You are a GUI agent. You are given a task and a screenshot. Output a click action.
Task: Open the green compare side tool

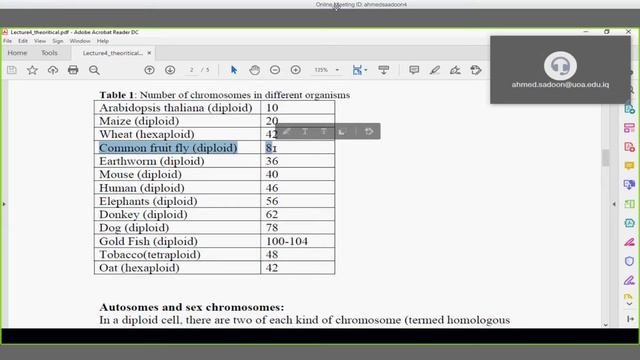pyautogui.click(x=629, y=204)
